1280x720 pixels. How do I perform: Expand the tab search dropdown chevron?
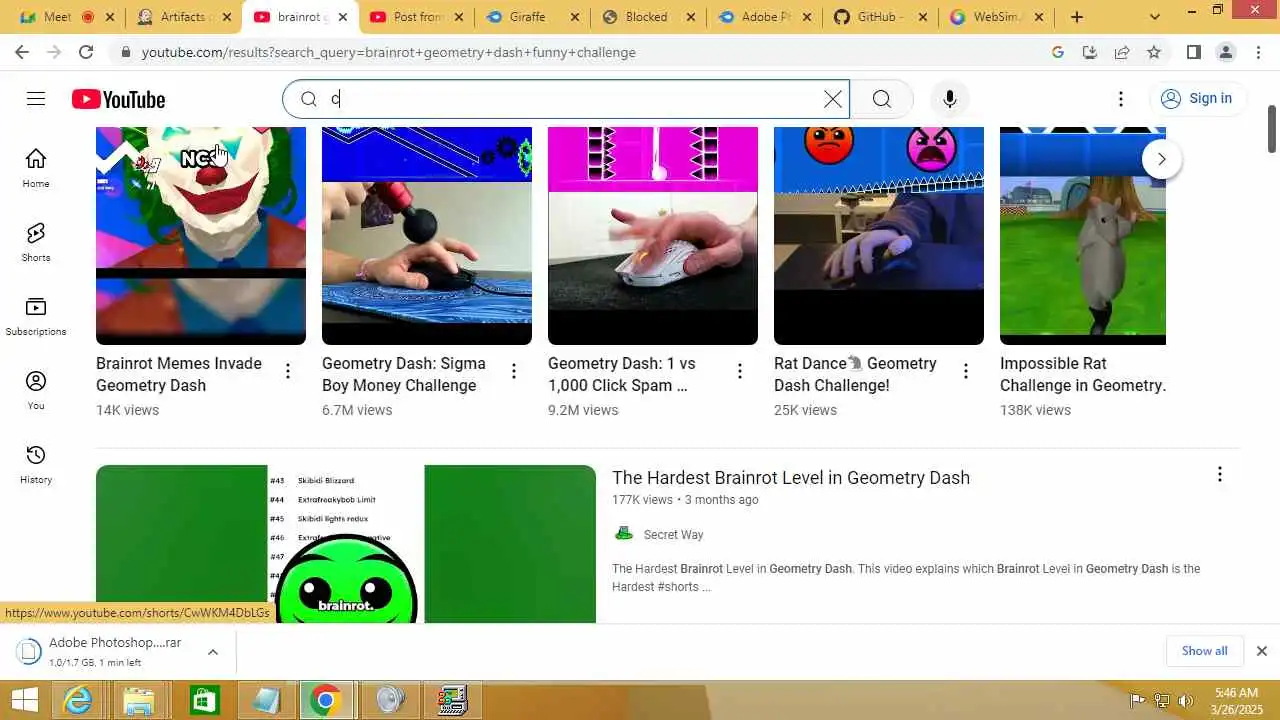1155,17
